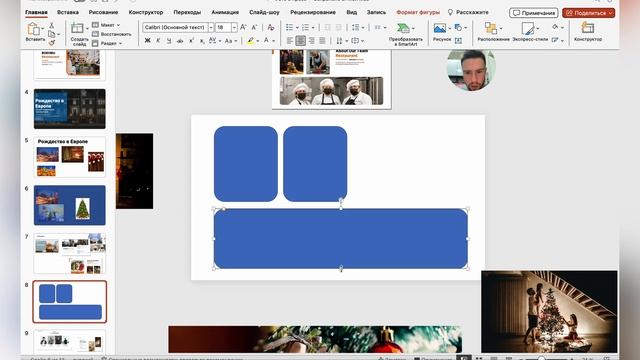Screen dimensions: 640x360
Task: Click the Cut scissors icon
Action: (52, 25)
